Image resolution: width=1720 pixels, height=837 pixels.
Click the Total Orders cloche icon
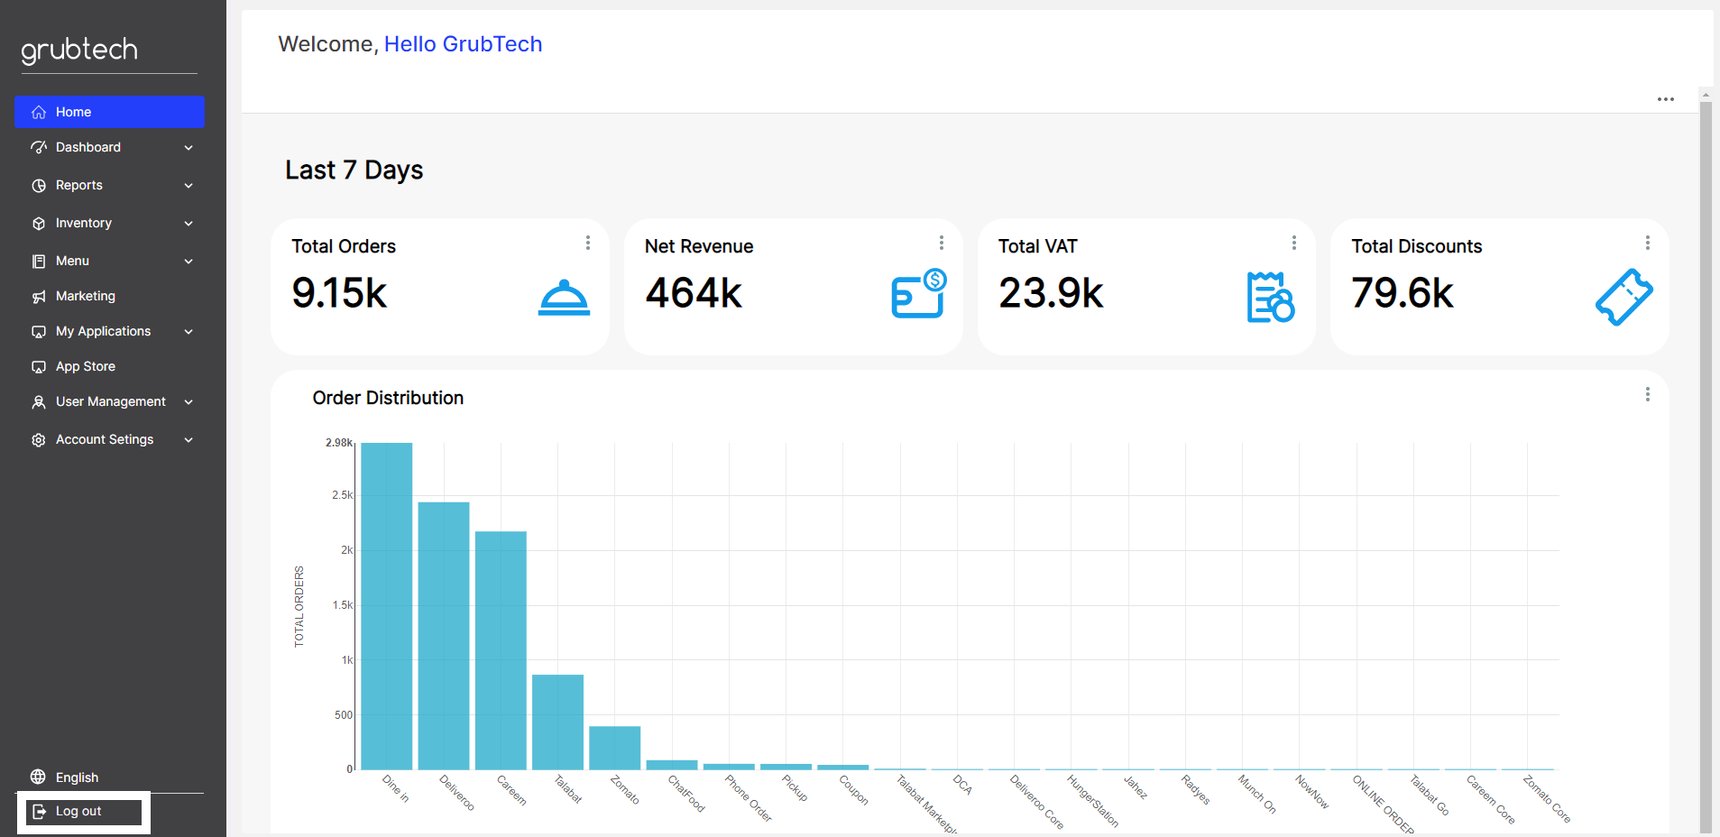click(564, 297)
